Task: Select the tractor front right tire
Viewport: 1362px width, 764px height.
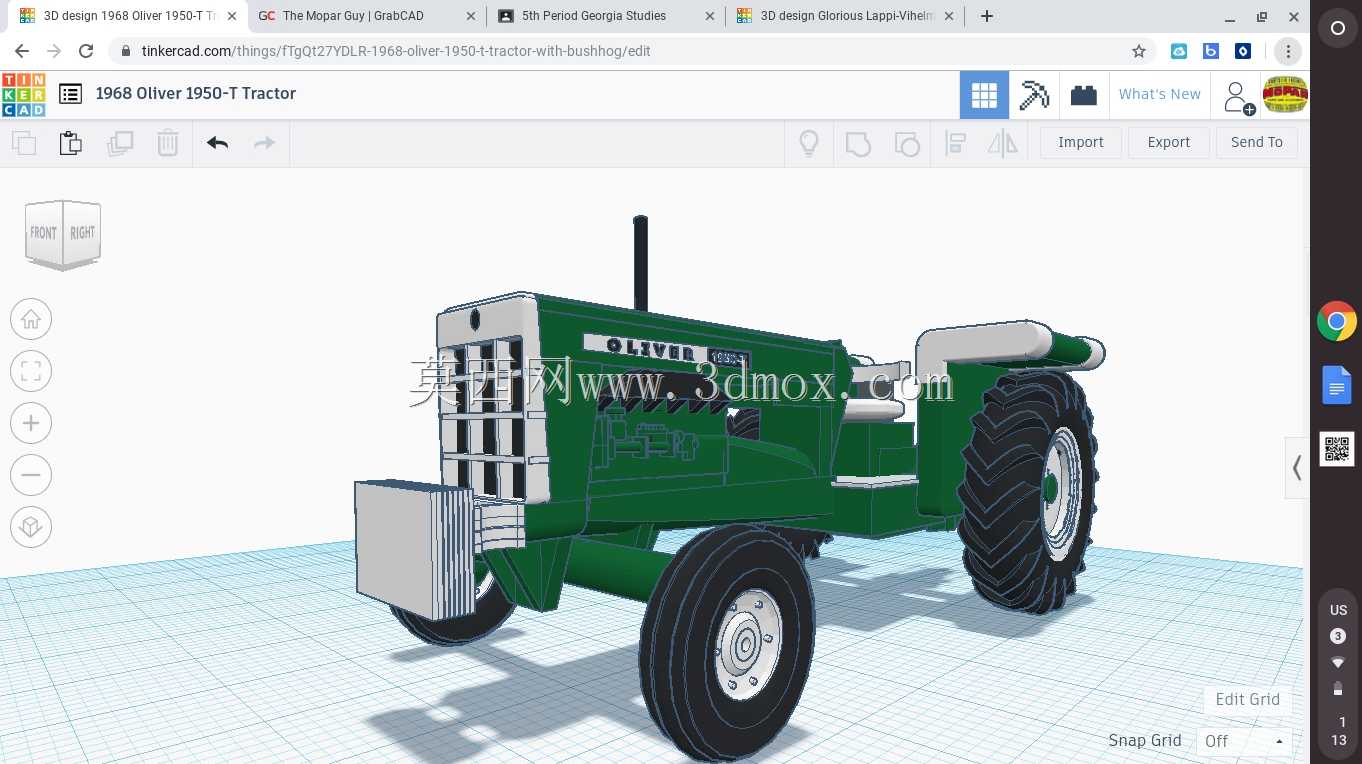Action: coord(728,642)
